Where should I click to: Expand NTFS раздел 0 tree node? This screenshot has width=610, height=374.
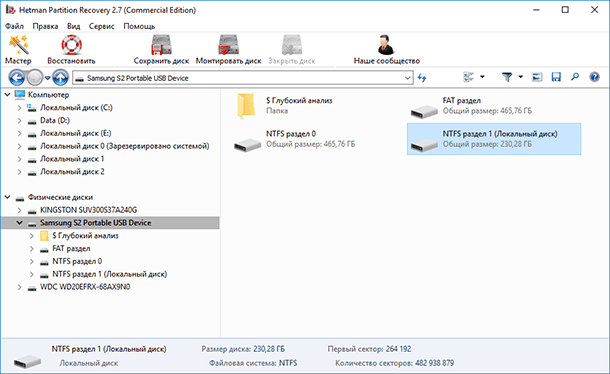pyautogui.click(x=32, y=262)
